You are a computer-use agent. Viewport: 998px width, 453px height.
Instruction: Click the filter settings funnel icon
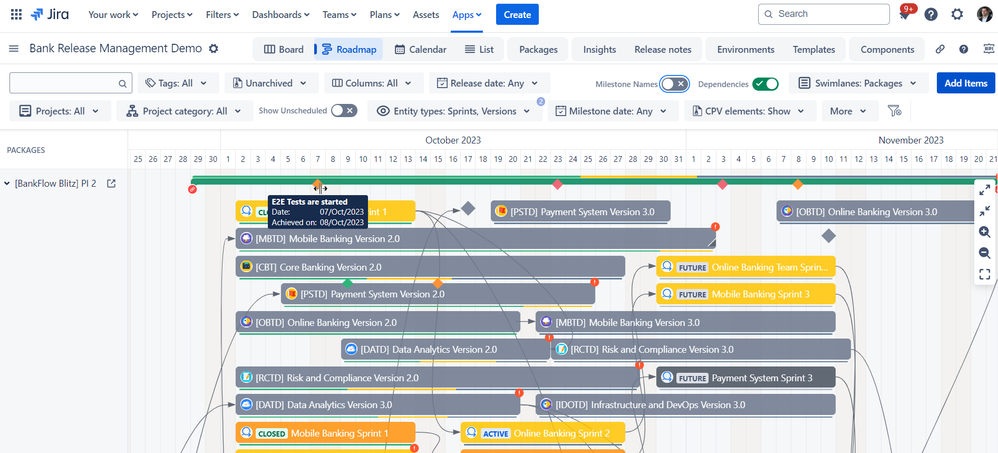click(894, 111)
